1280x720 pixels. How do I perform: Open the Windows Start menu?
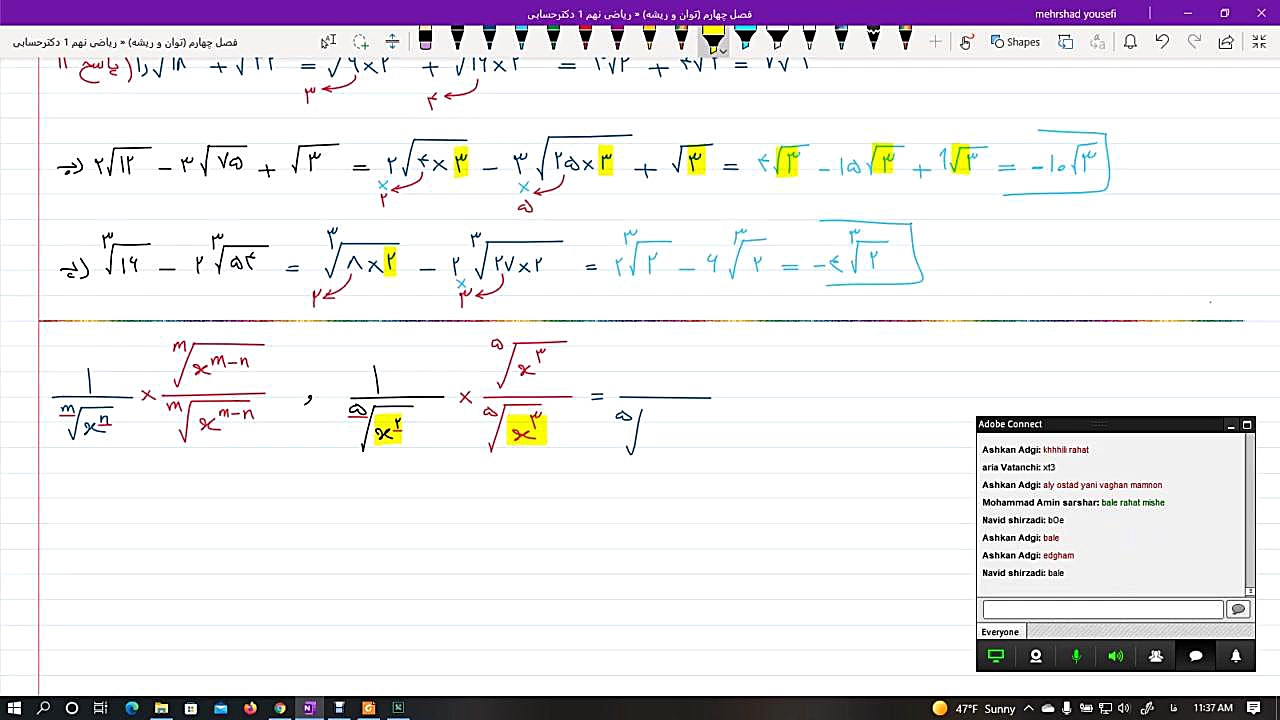tap(14, 708)
